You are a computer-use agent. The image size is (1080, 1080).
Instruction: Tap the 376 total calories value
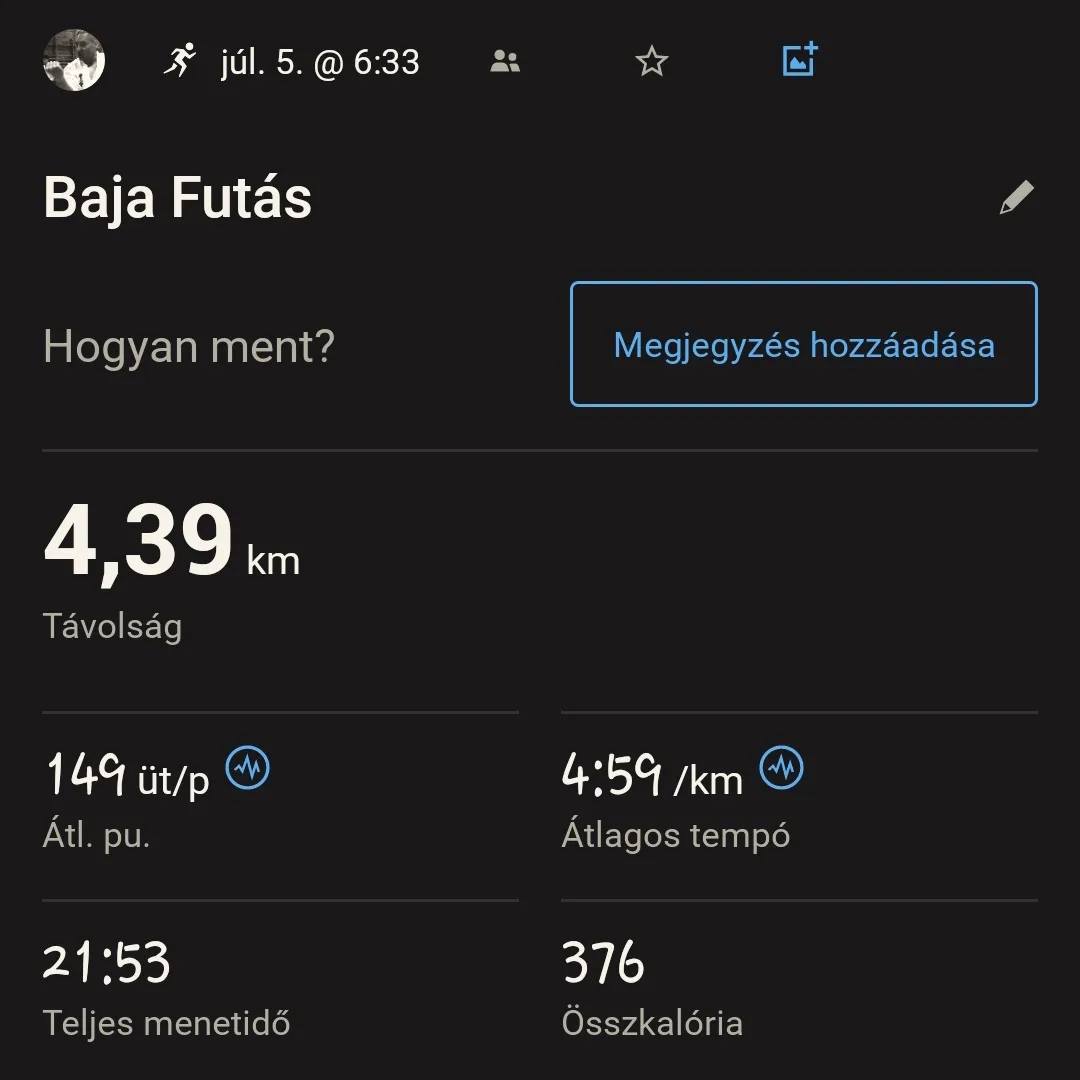pos(603,962)
